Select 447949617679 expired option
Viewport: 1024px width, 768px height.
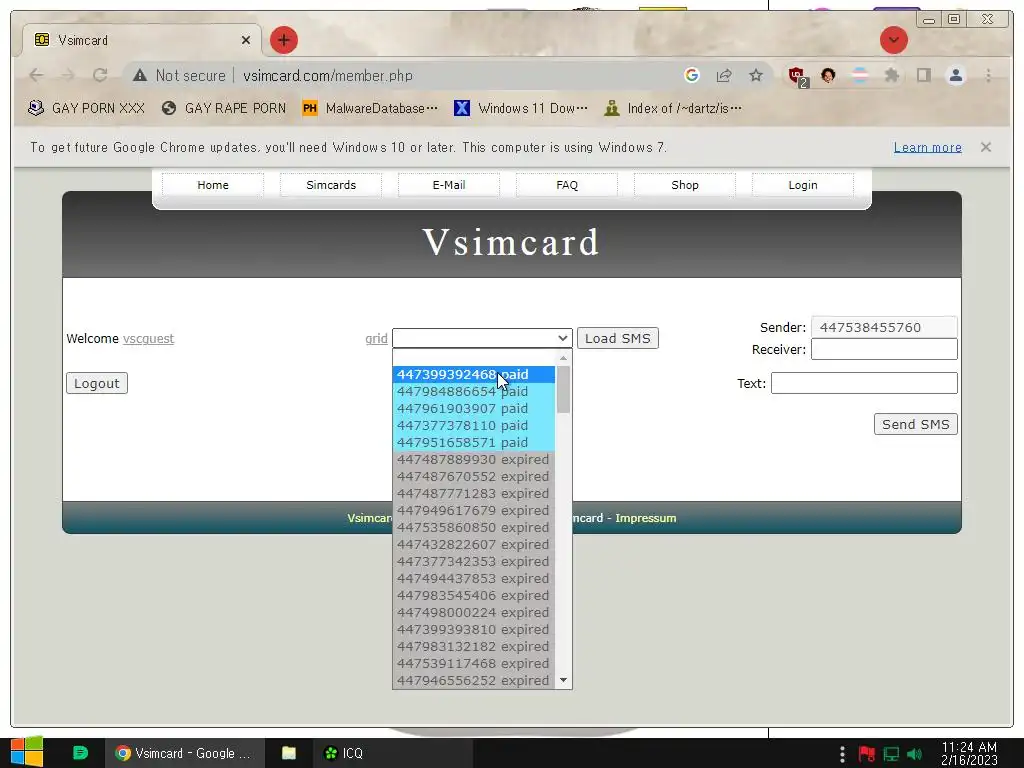click(x=474, y=510)
